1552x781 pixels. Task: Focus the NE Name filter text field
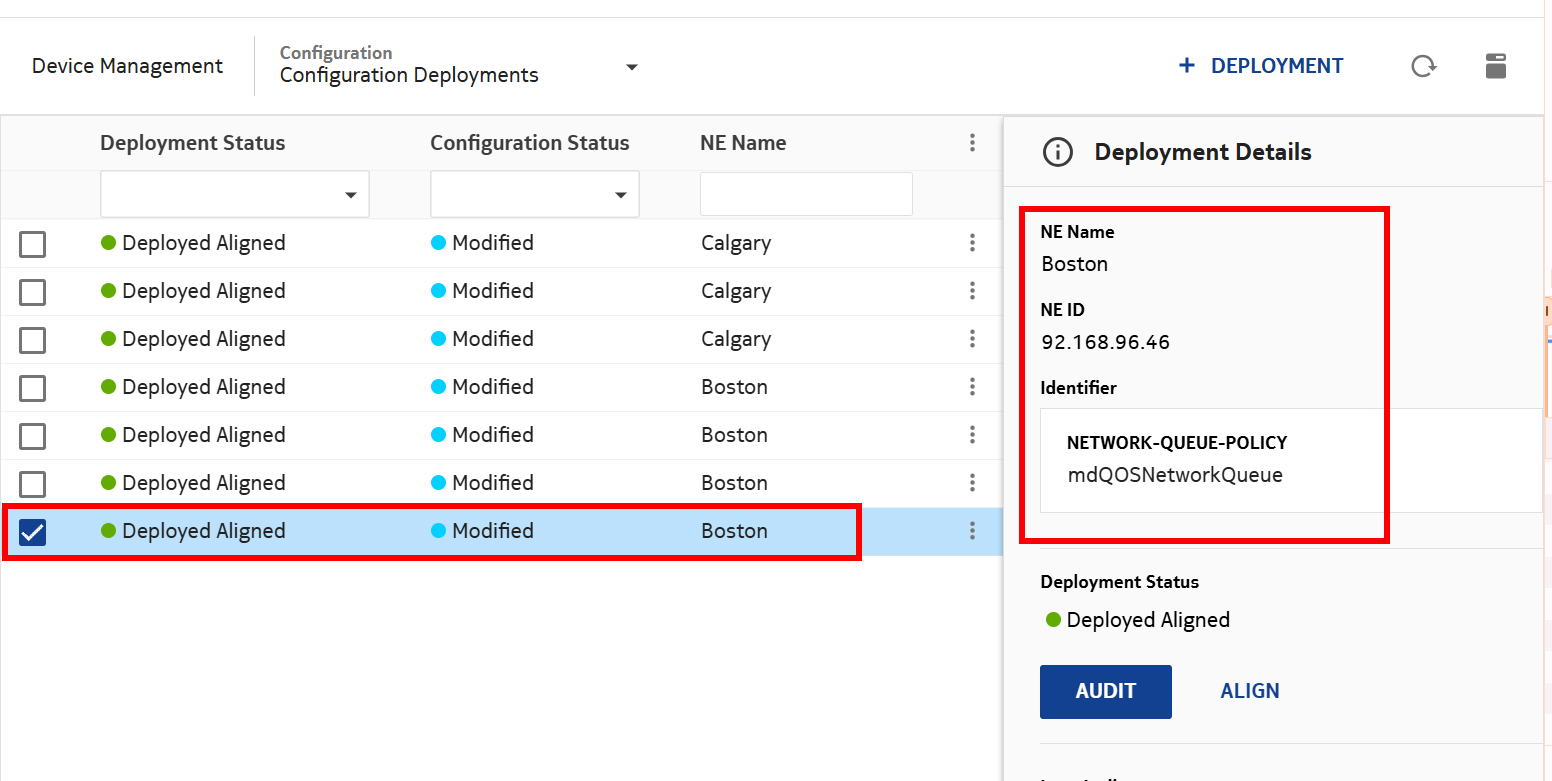tap(806, 194)
